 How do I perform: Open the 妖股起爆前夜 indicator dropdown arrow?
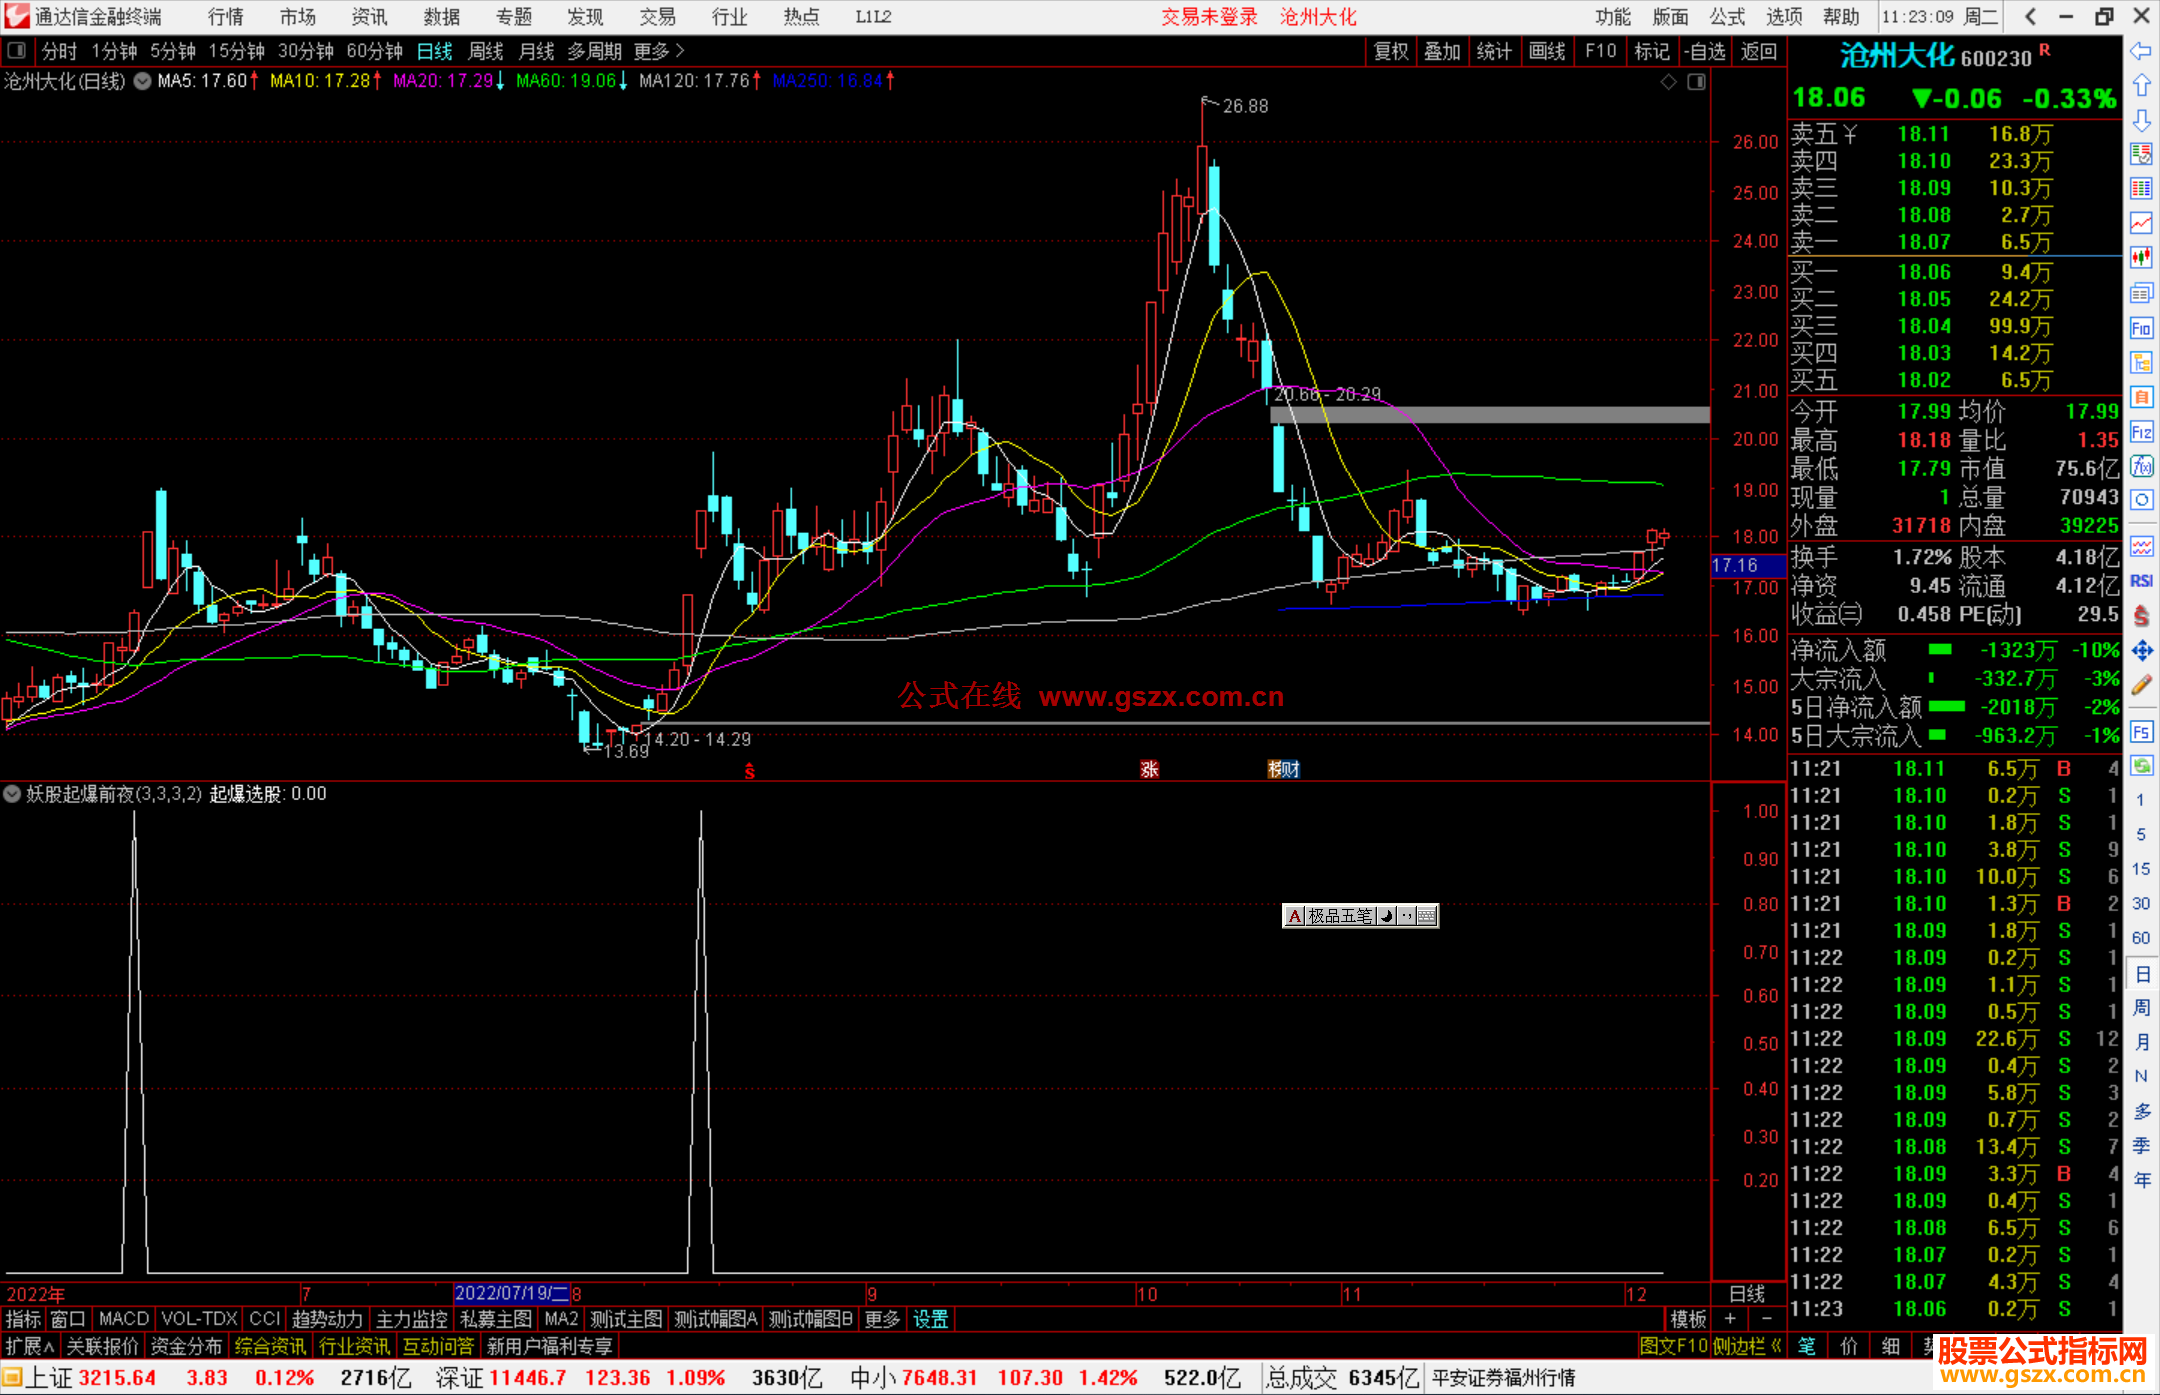click(x=12, y=794)
